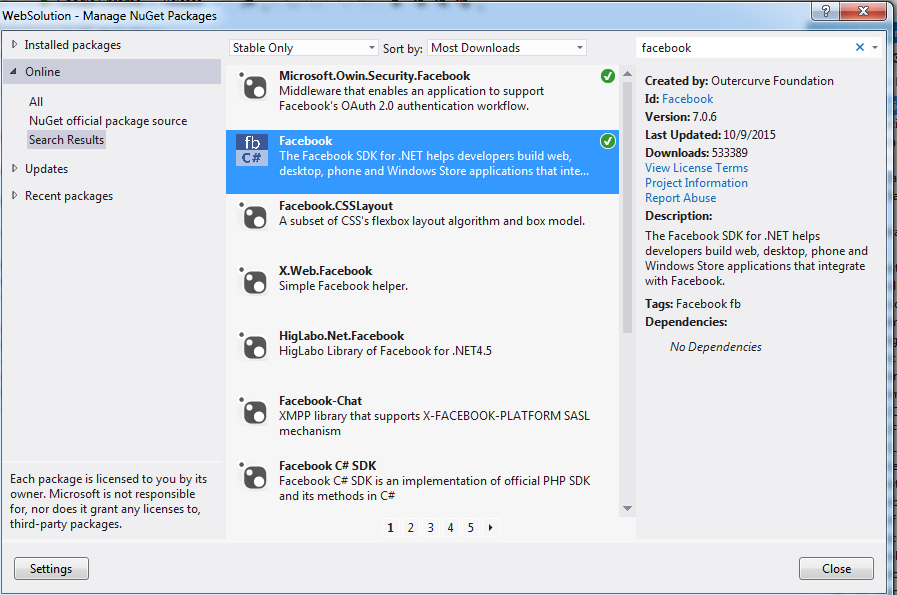This screenshot has height=595, width=897.
Task: Go to results page 1
Action: (390, 527)
